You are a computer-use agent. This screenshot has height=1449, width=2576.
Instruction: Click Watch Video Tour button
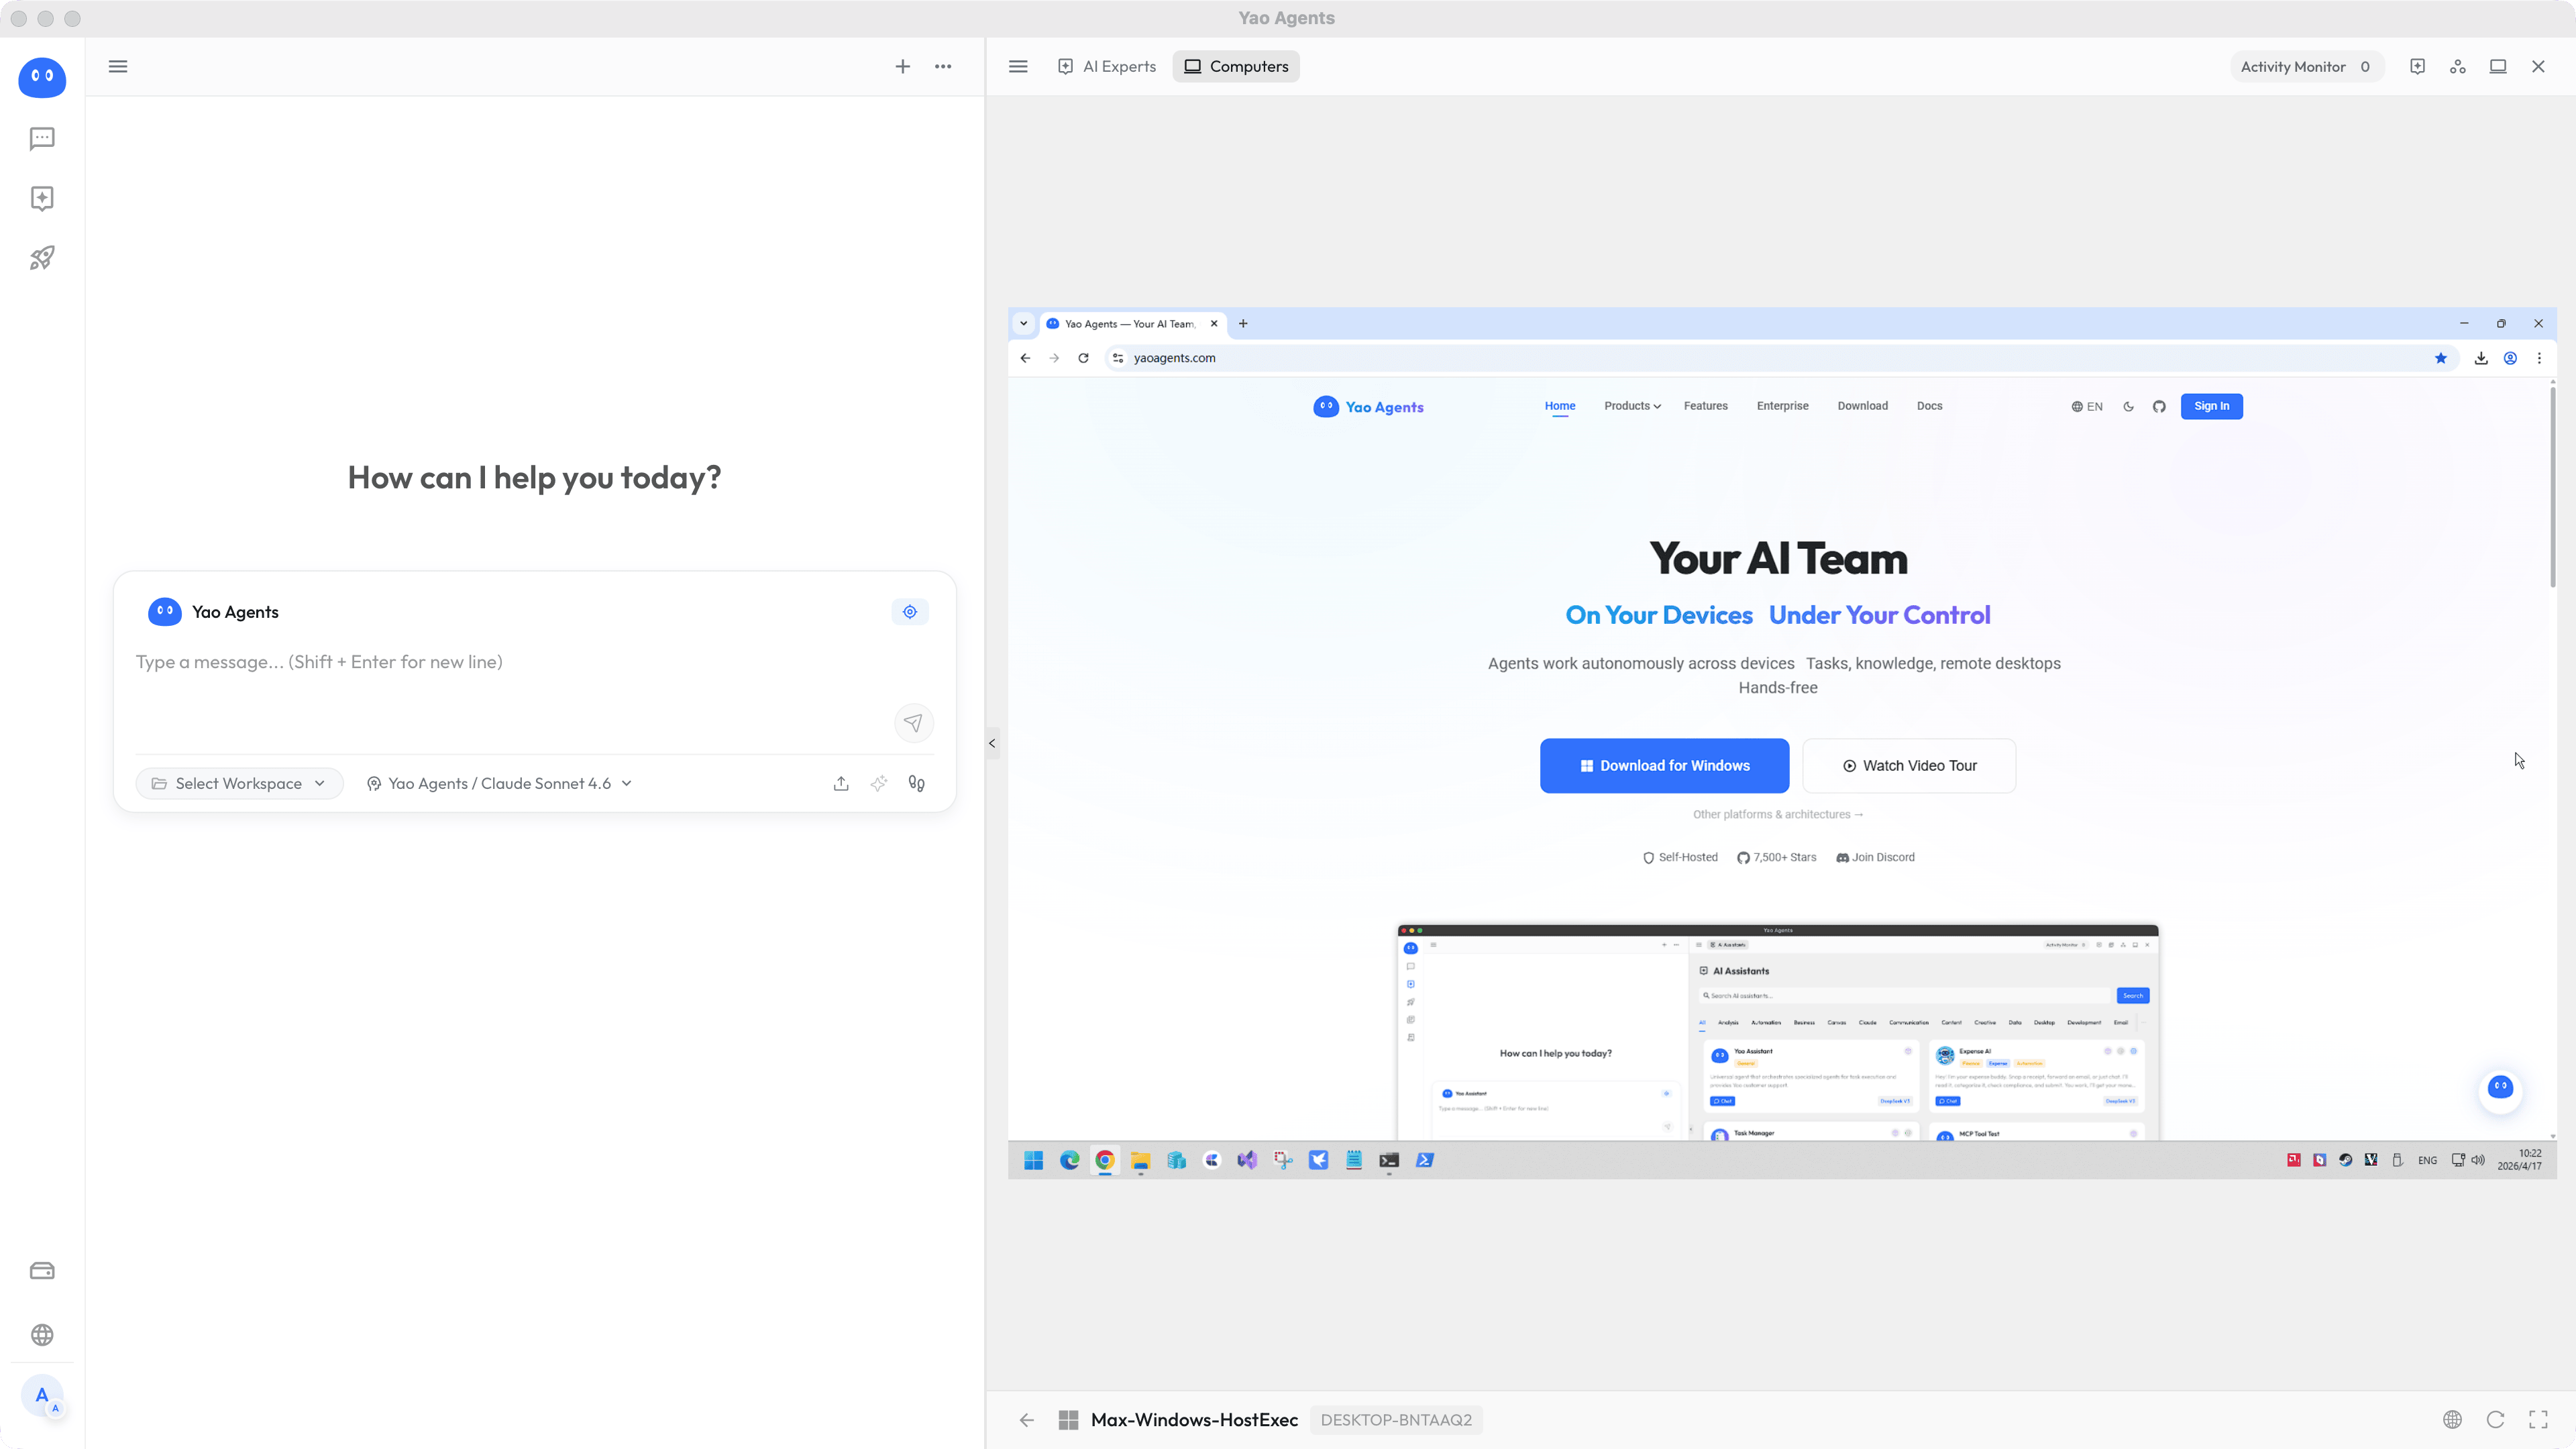coord(1909,766)
